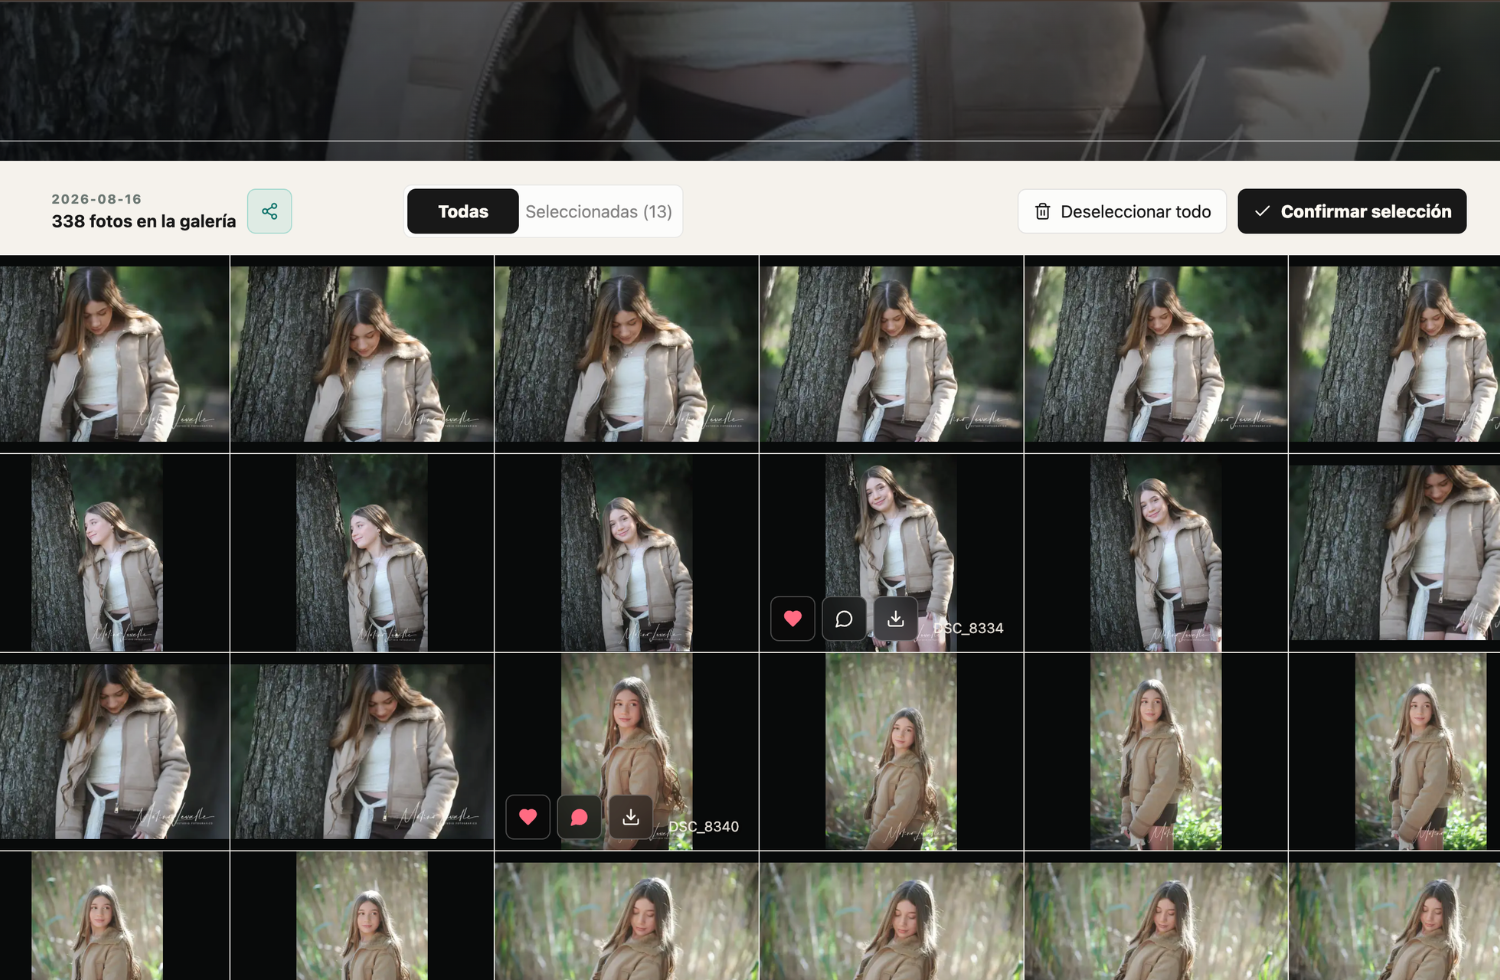This screenshot has height=980, width=1500.
Task: Toggle heart favorite on DSC_8334
Action: point(793,619)
